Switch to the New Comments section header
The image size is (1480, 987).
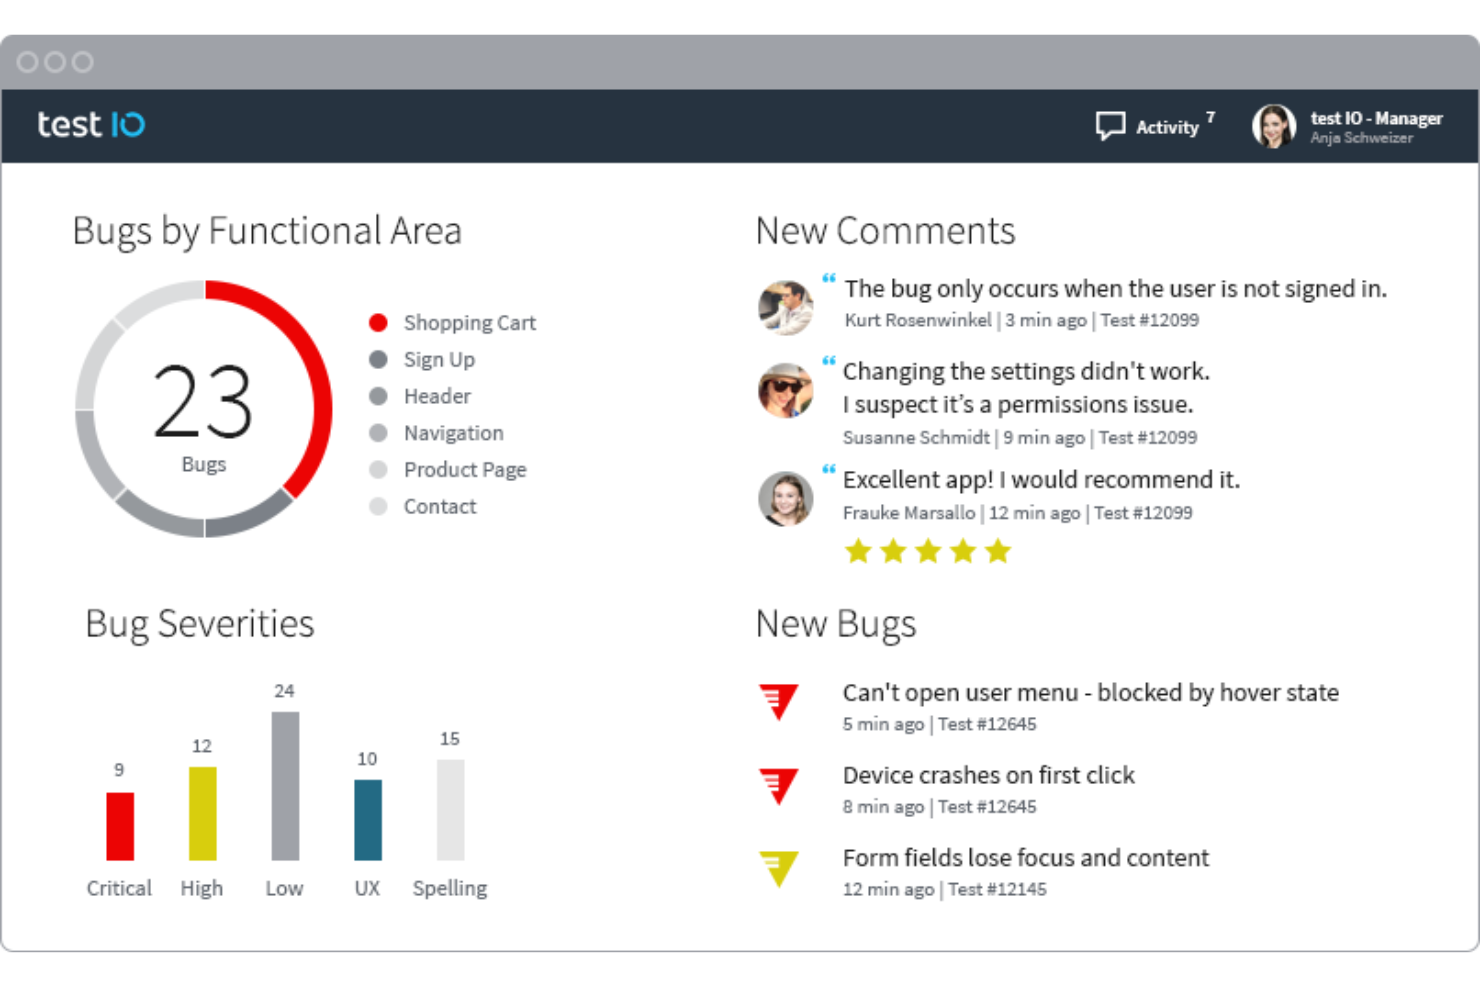885,231
